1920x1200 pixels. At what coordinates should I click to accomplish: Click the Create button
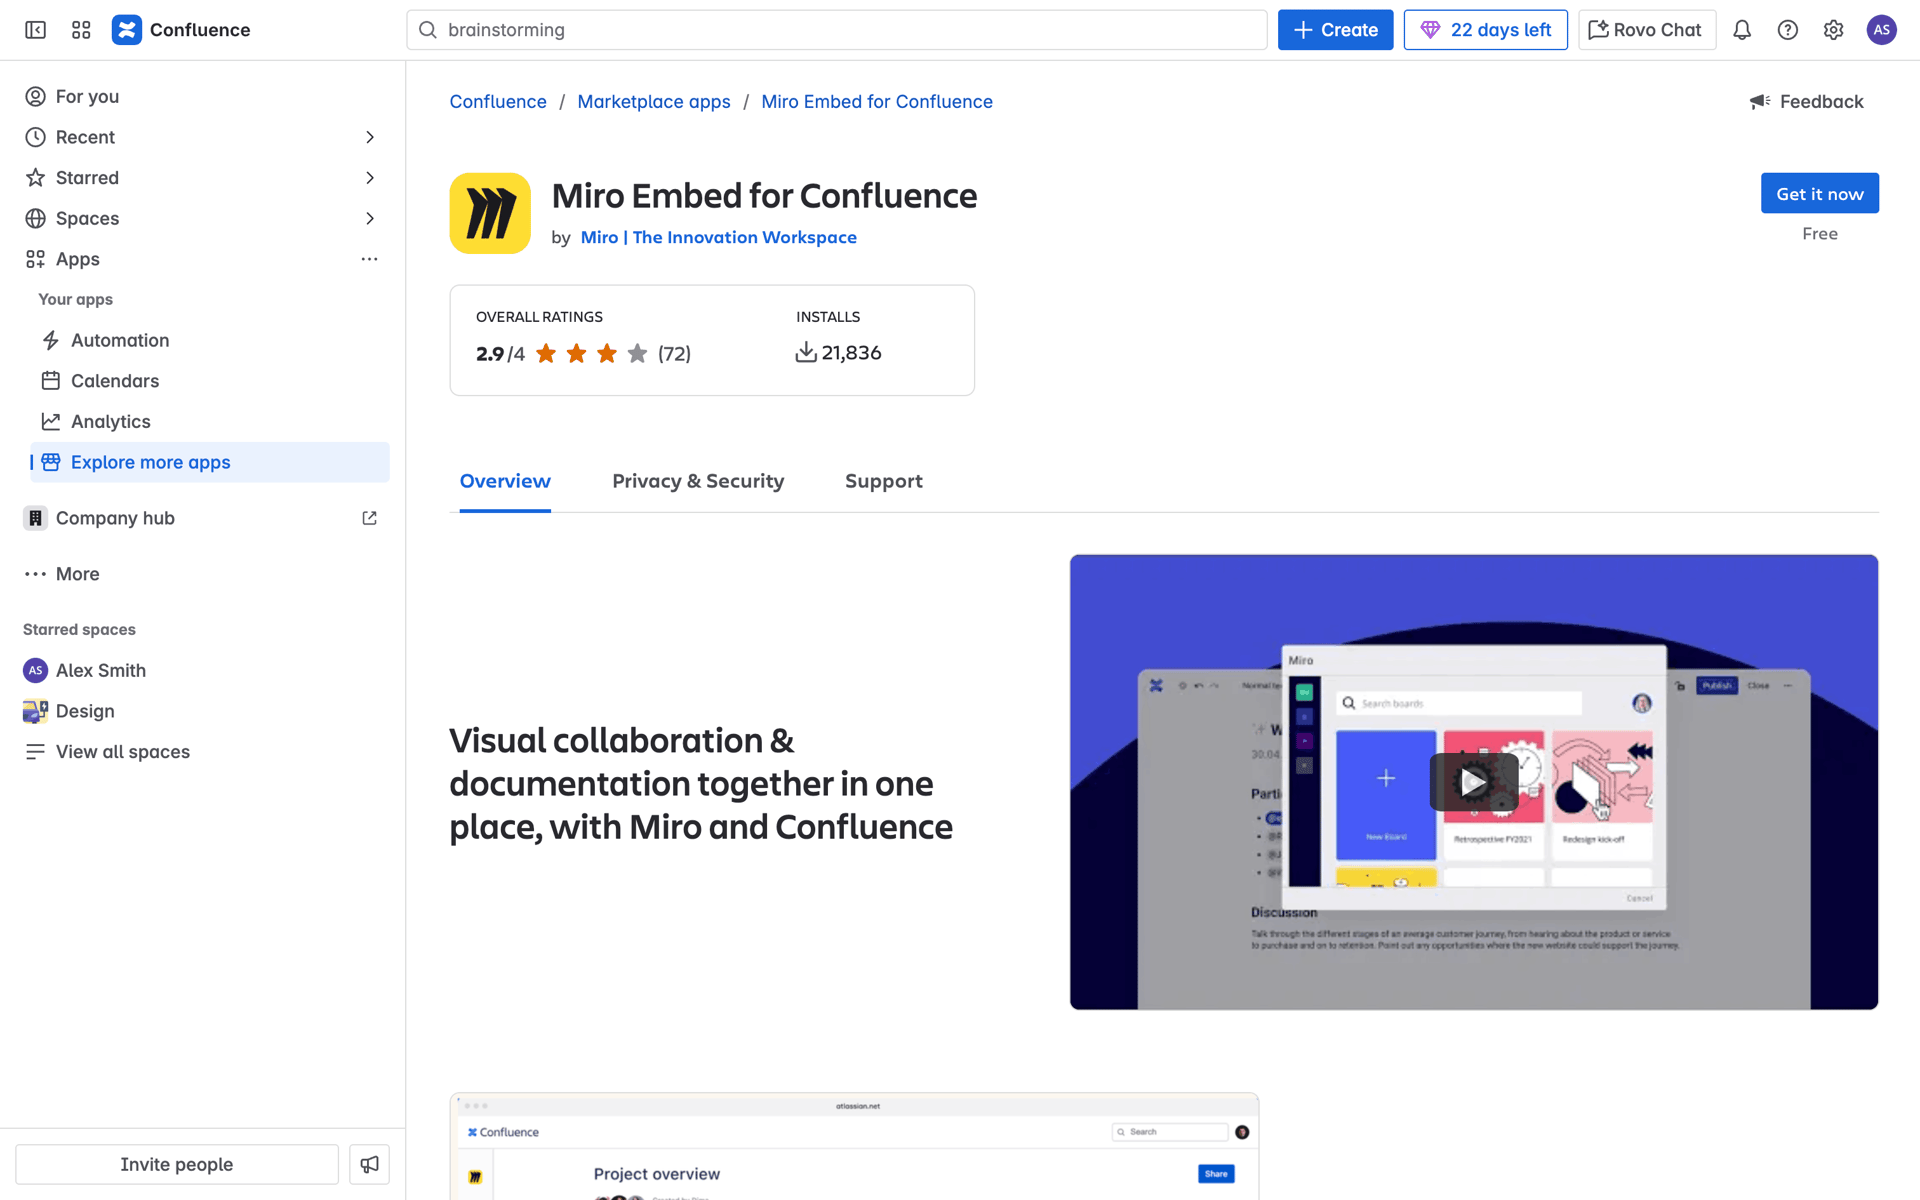tap(1335, 30)
